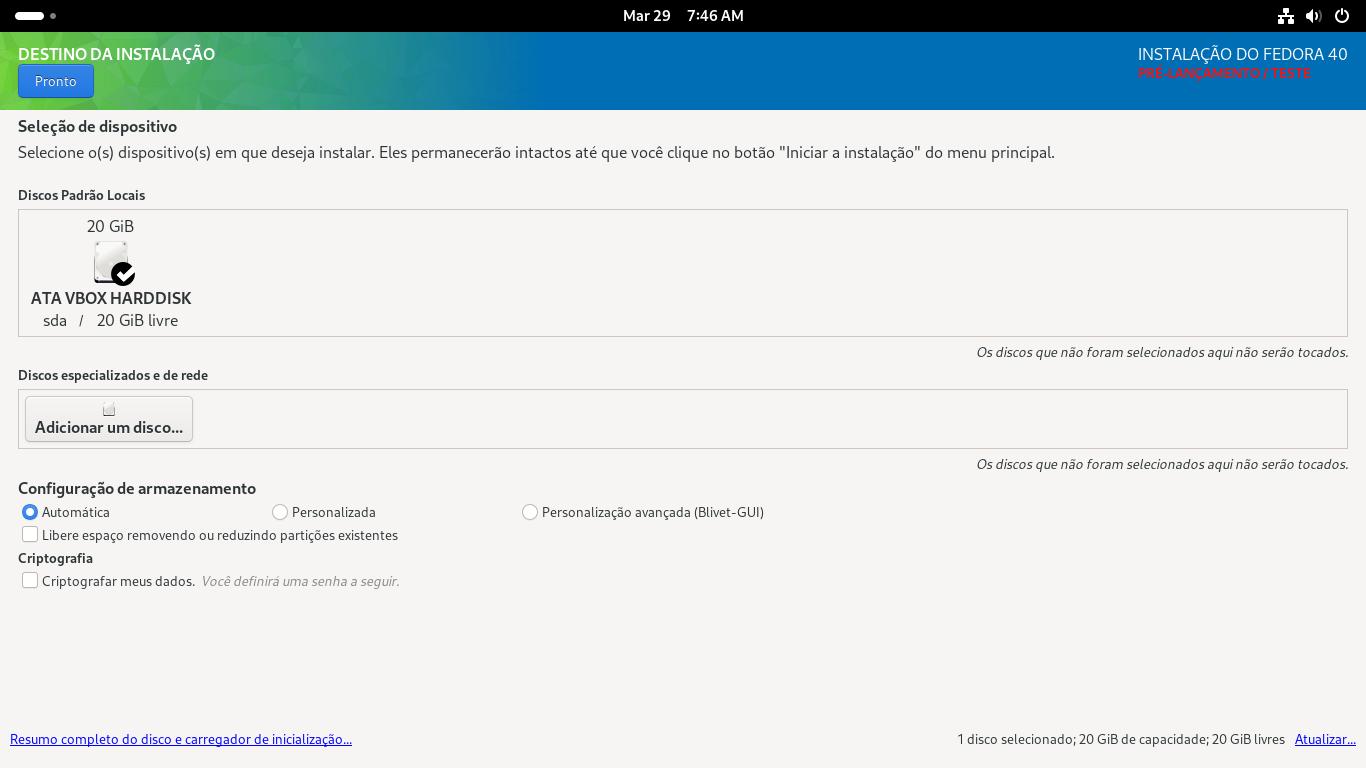Click the 'Atualizar...' link
Screen dimensions: 1366x768
(x=1325, y=739)
